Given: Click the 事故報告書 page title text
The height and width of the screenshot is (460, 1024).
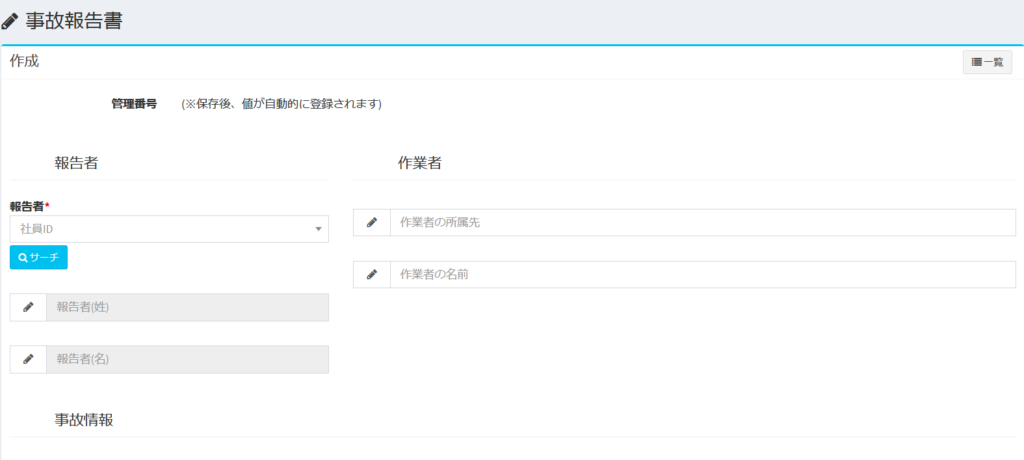Looking at the screenshot, I should 74,21.
